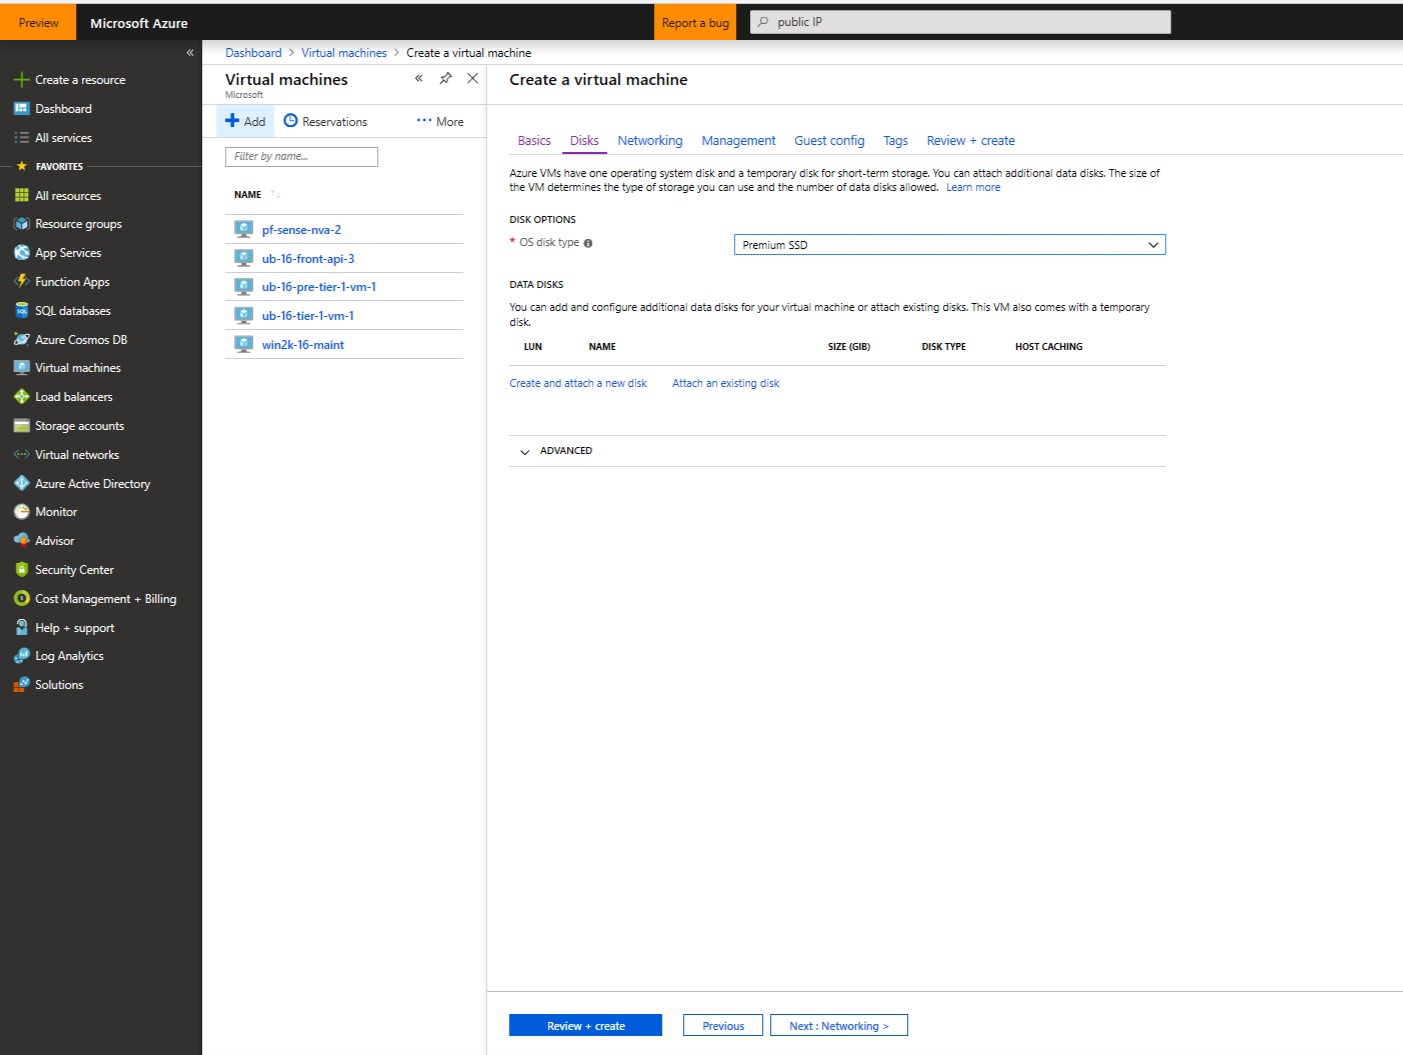This screenshot has height=1055, width=1403.
Task: Click the All services list icon
Action: [x=21, y=138]
